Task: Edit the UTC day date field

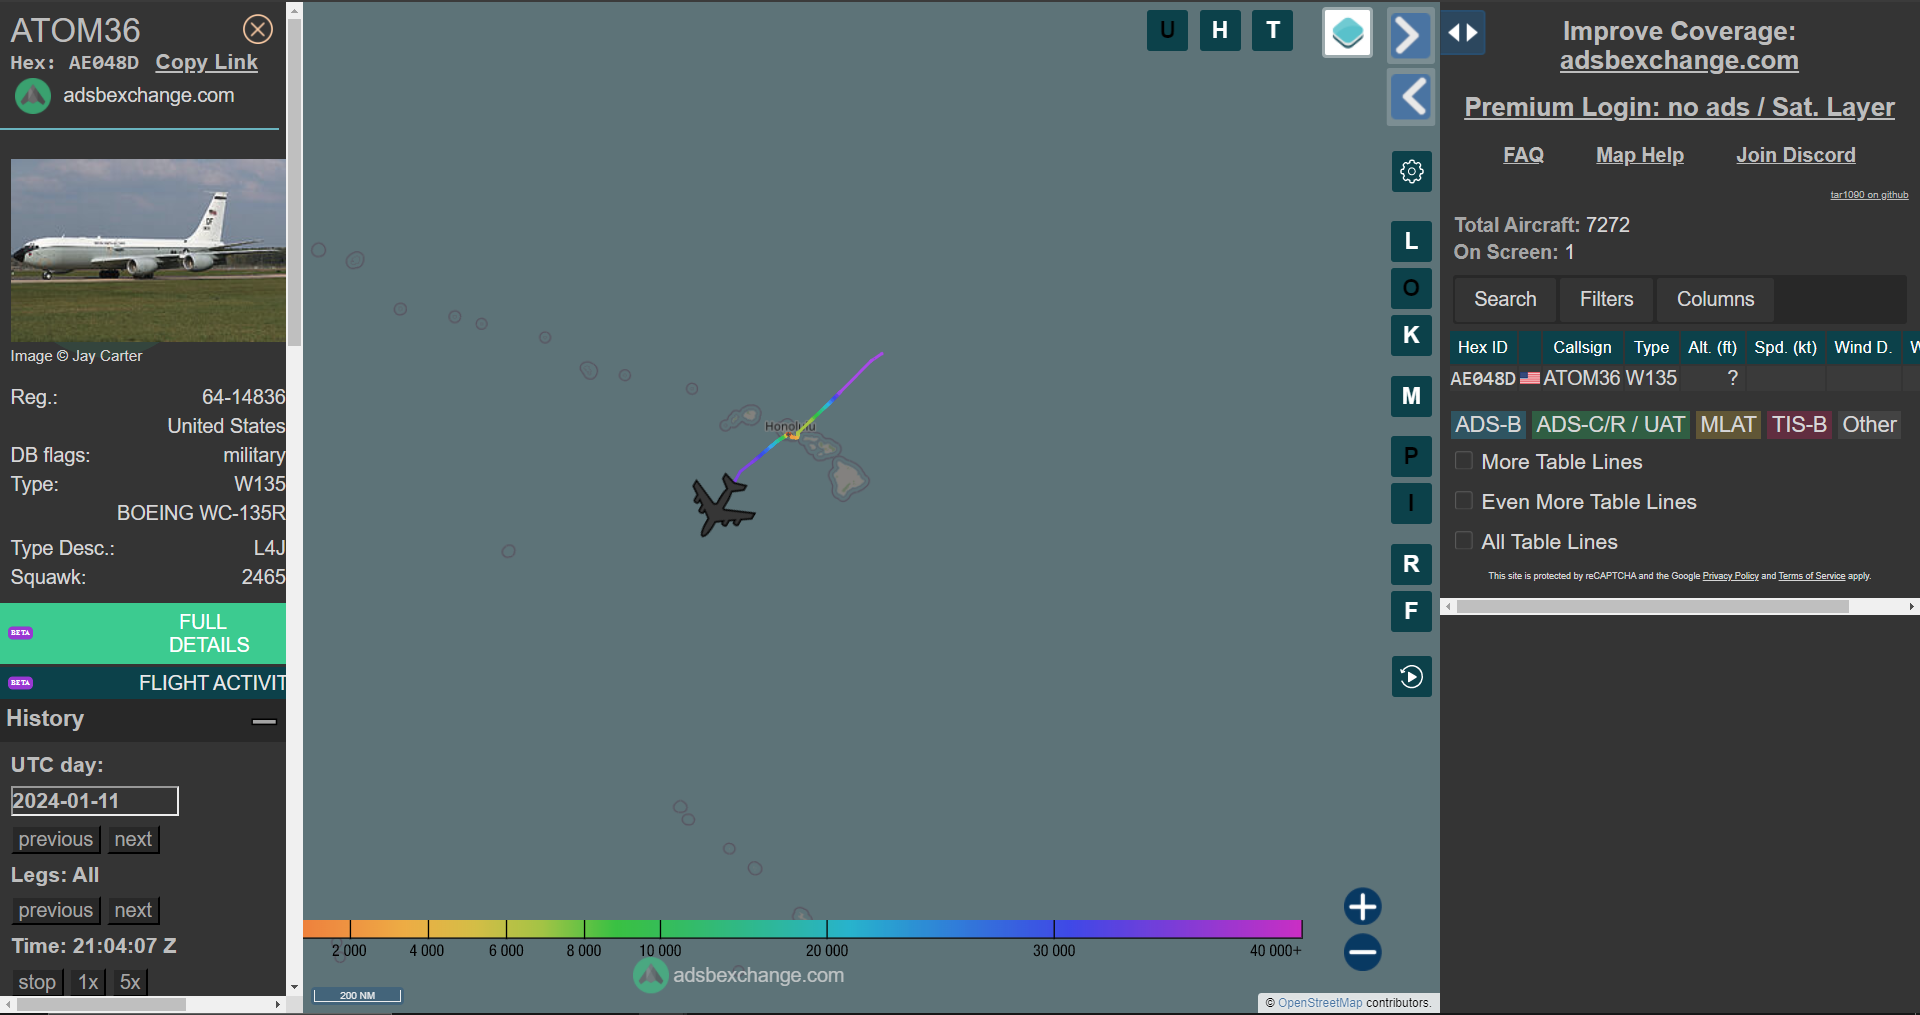Action: point(94,801)
